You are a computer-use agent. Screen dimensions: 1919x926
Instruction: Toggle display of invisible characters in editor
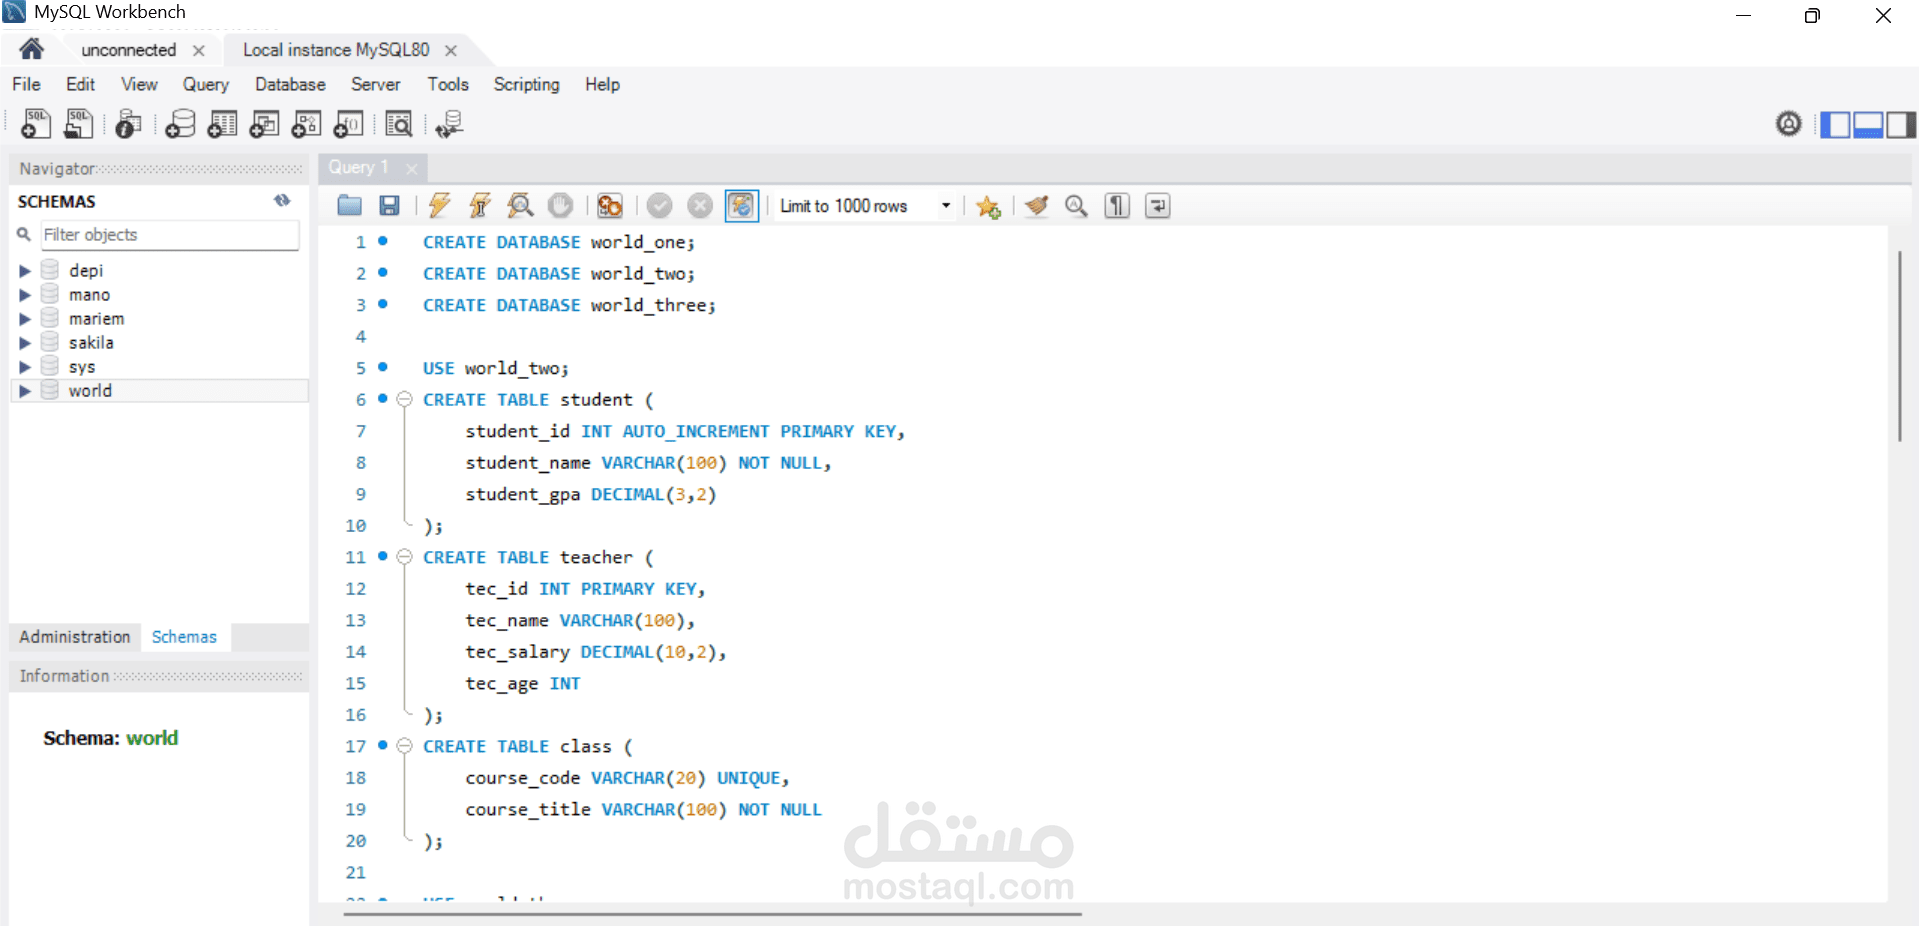pyautogui.click(x=1117, y=206)
